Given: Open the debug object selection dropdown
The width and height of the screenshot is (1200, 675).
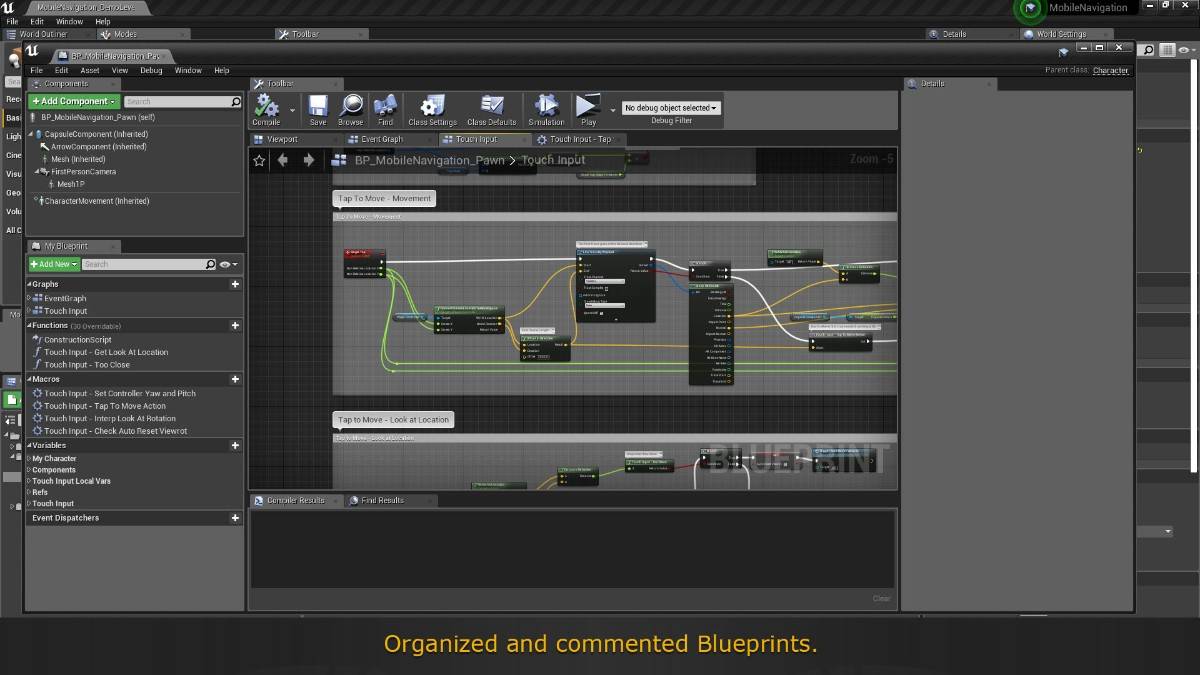Looking at the screenshot, I should (671, 108).
